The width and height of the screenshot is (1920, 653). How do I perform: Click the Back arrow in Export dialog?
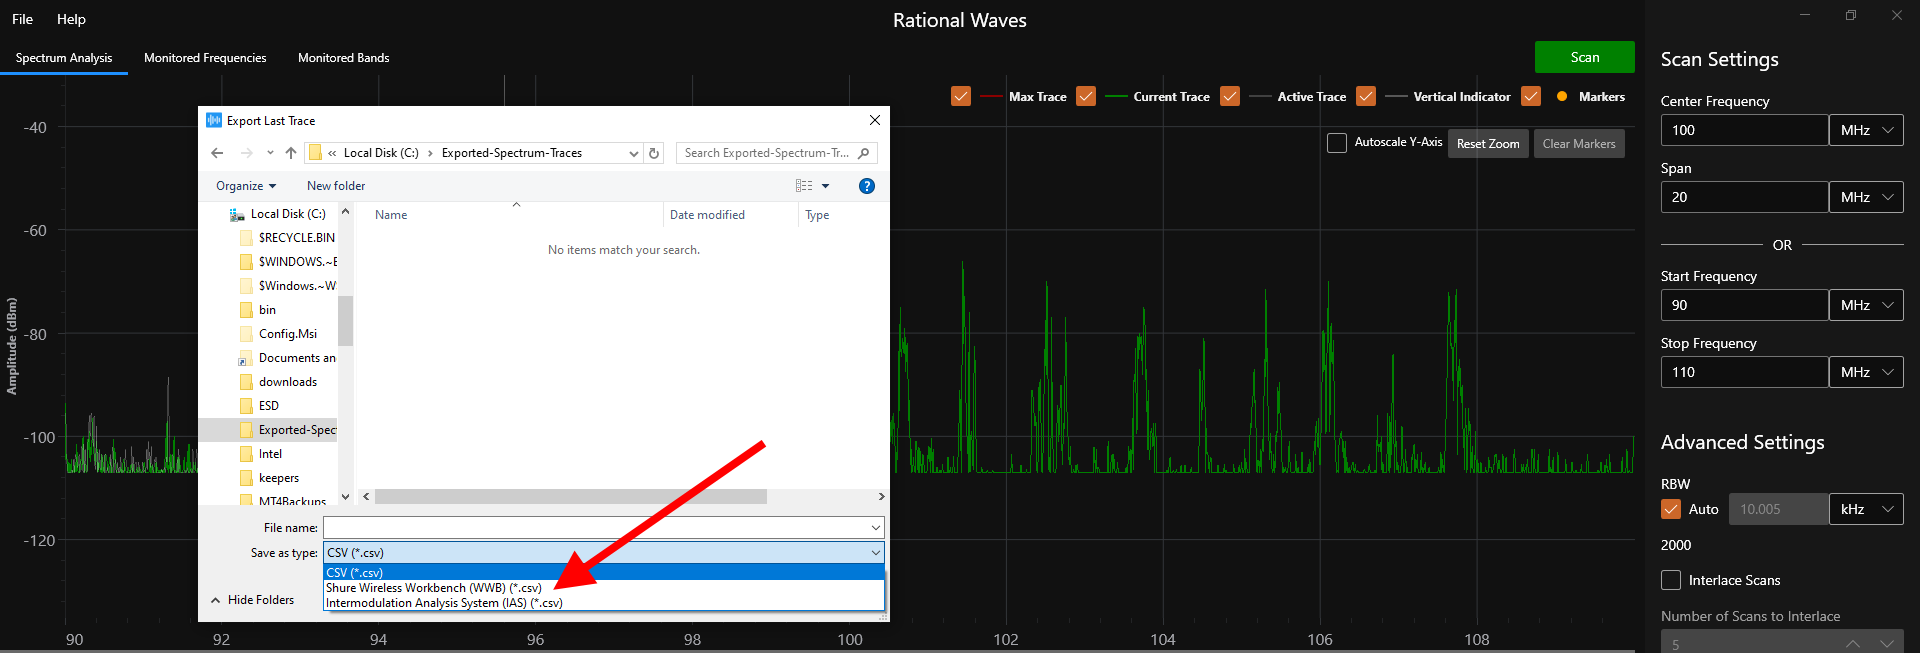pos(217,153)
